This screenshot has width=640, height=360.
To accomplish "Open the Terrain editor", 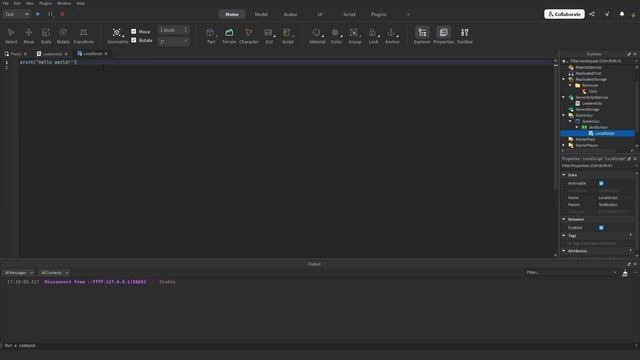I will [x=229, y=36].
